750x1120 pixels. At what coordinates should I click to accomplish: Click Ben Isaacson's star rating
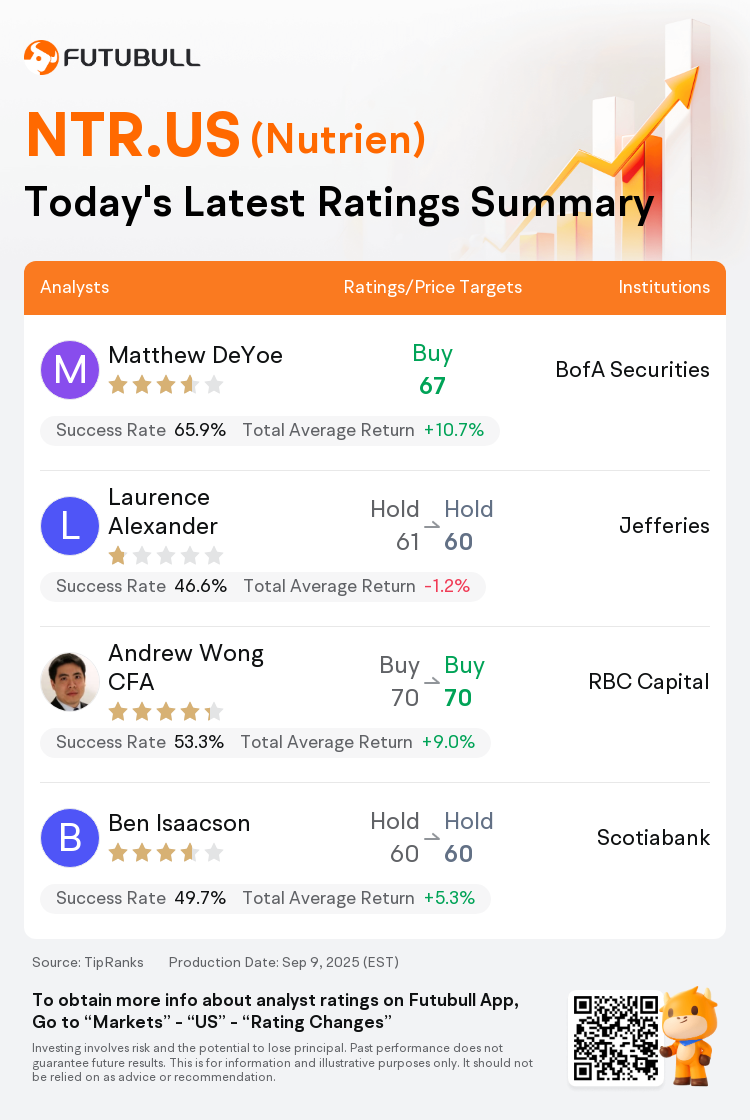point(166,852)
